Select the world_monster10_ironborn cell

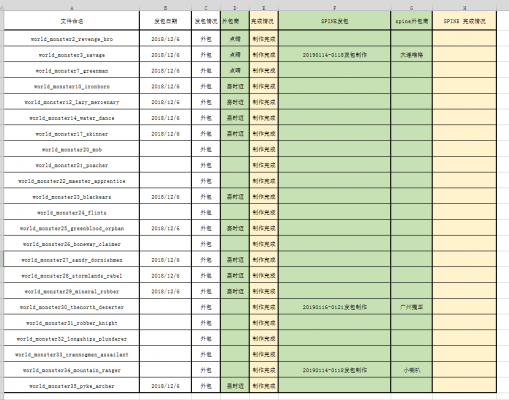(x=72, y=86)
